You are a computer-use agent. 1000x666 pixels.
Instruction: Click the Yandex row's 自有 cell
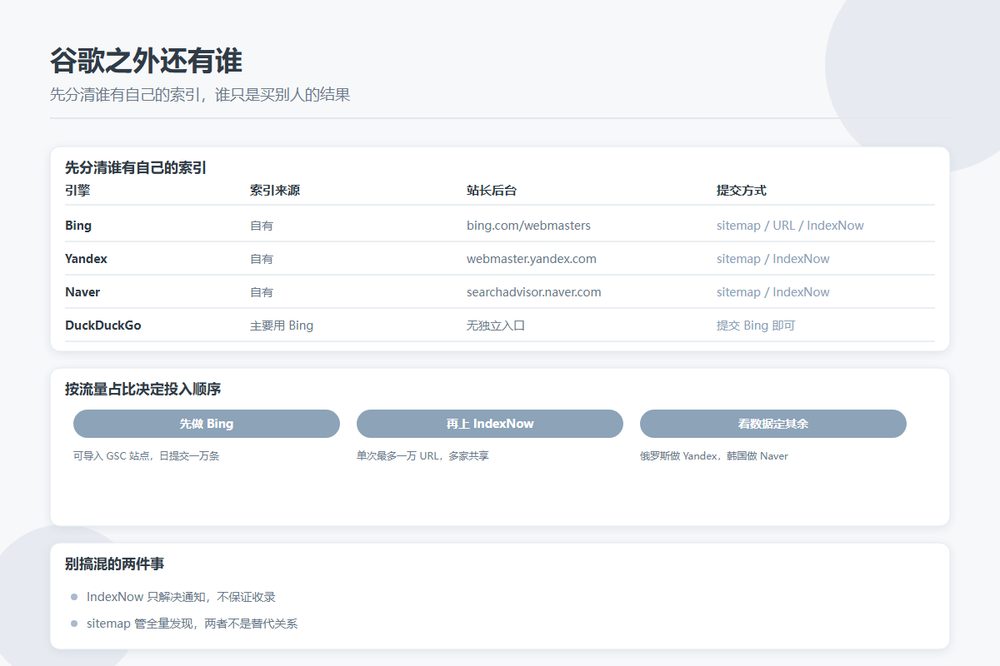[261, 259]
